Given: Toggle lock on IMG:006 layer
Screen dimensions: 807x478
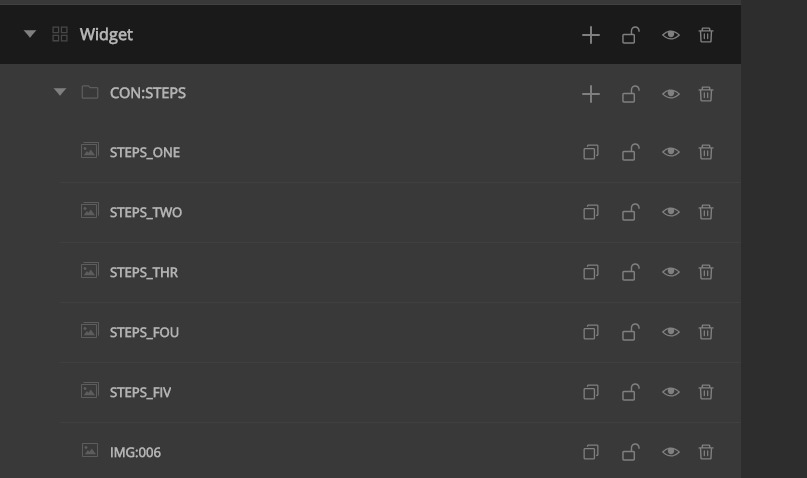Looking at the screenshot, I should (631, 452).
